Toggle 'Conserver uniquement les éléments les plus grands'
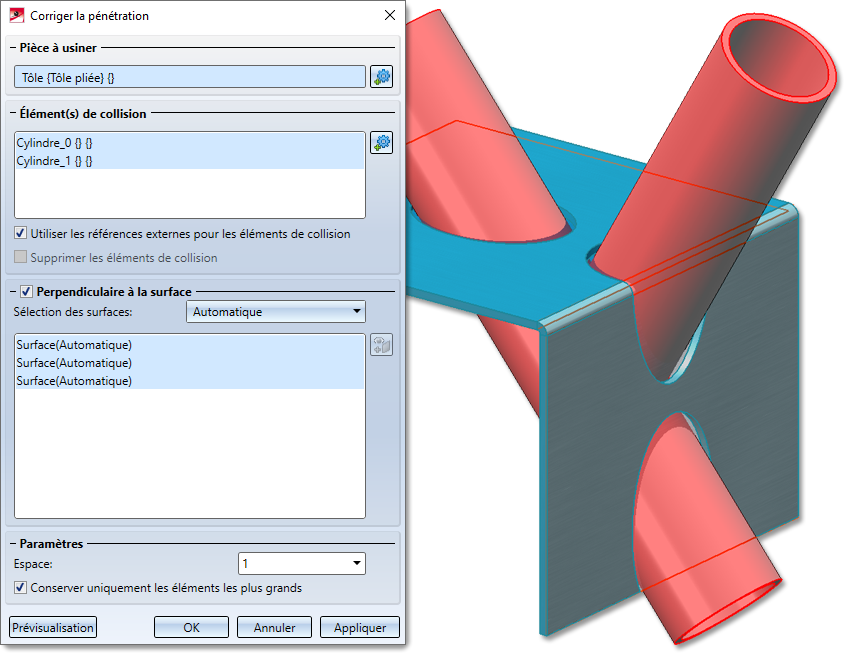The height and width of the screenshot is (666, 849). point(21,587)
